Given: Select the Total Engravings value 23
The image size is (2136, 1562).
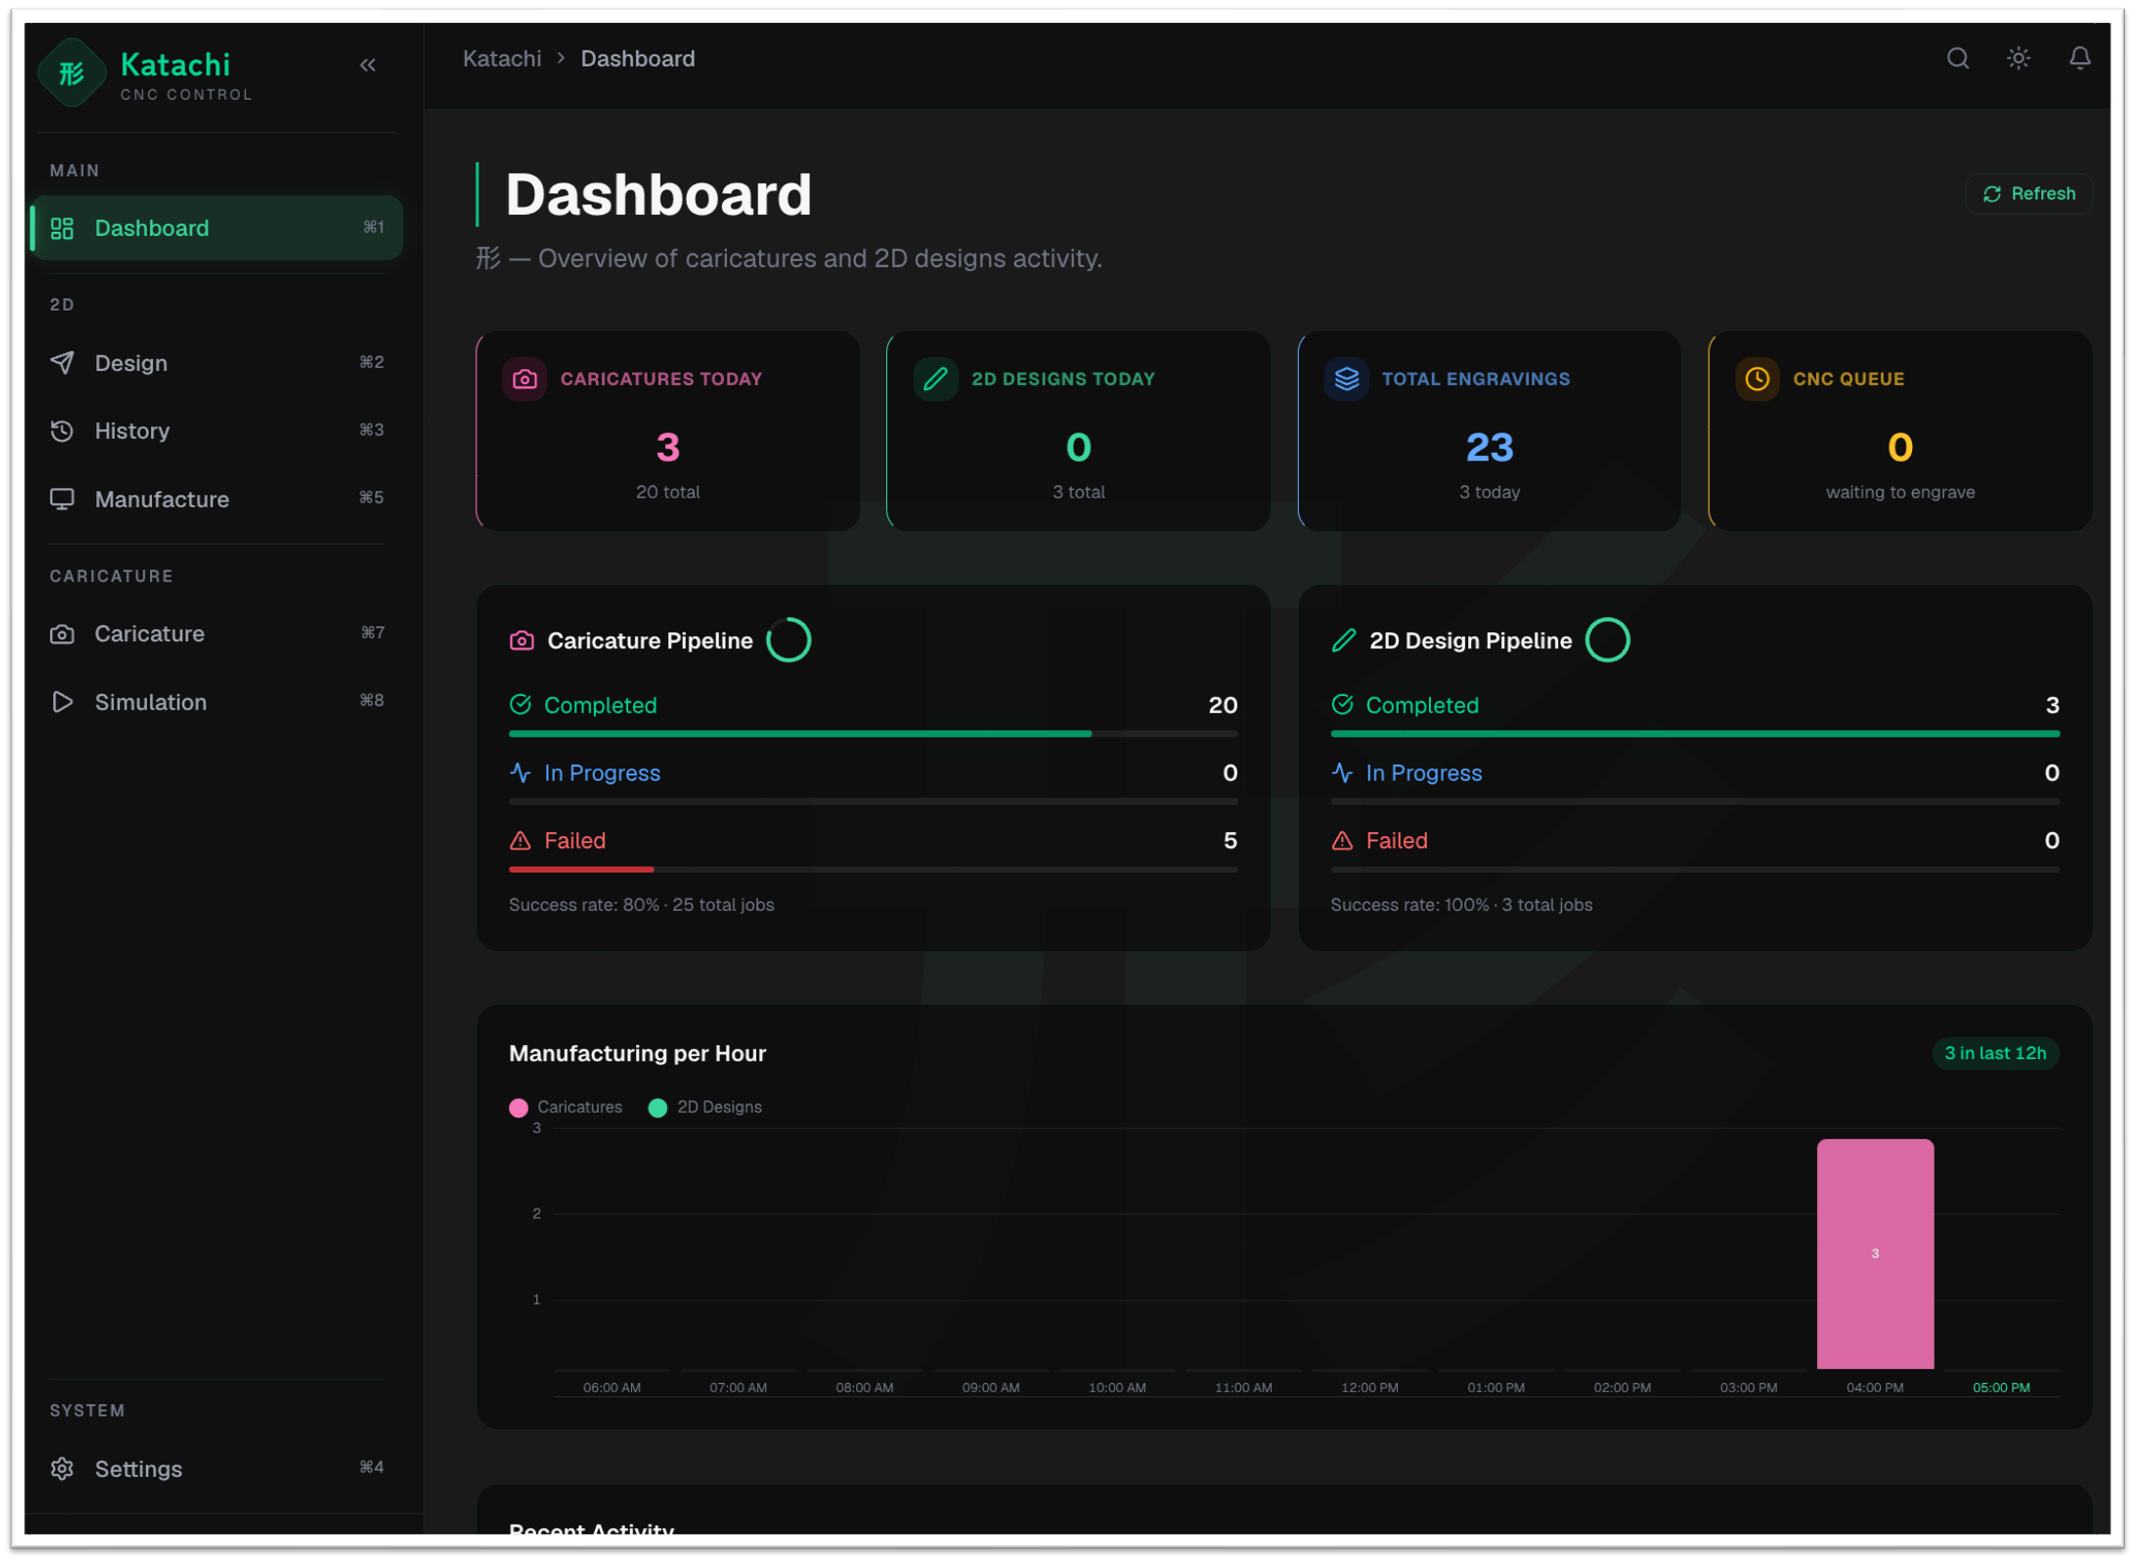Looking at the screenshot, I should point(1489,447).
